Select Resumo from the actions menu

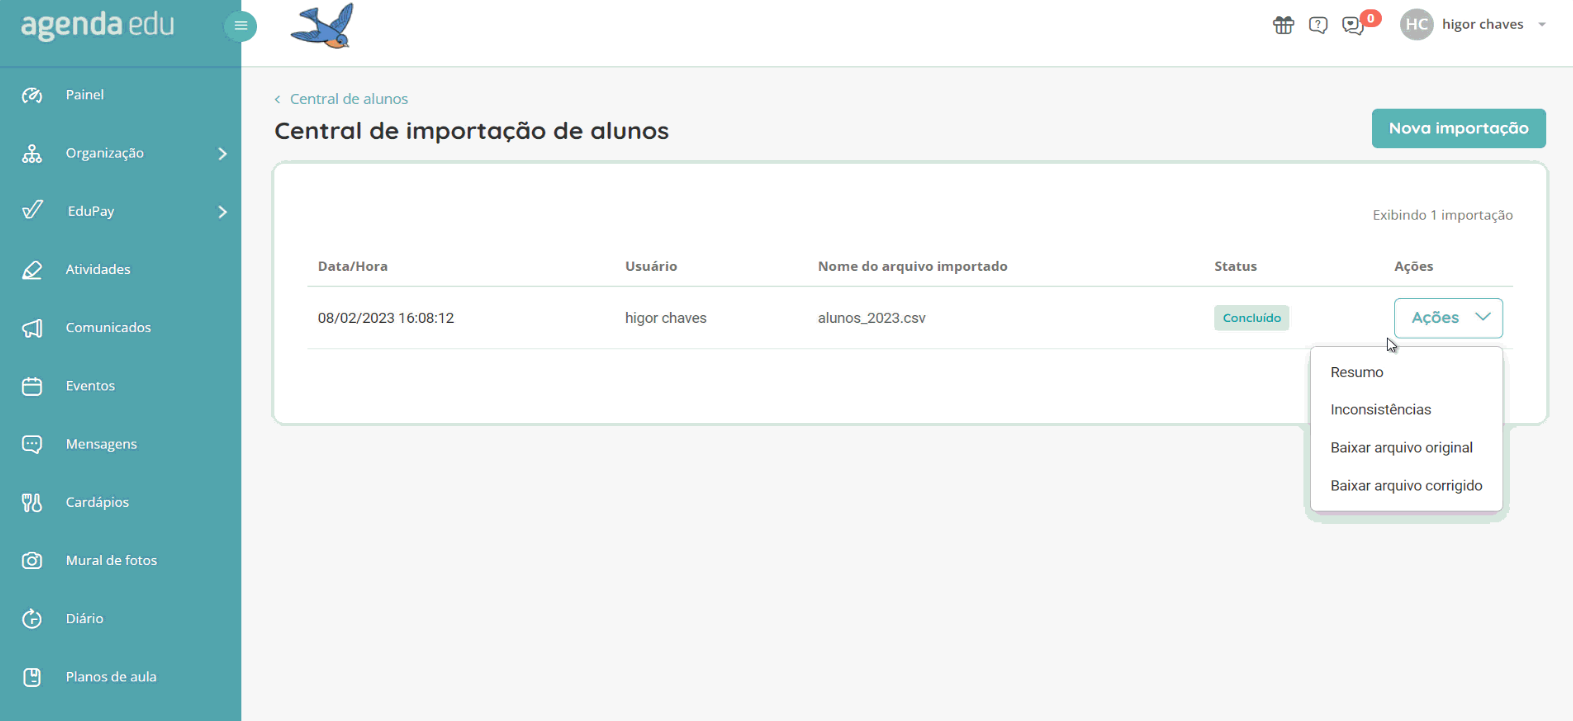pyautogui.click(x=1357, y=372)
